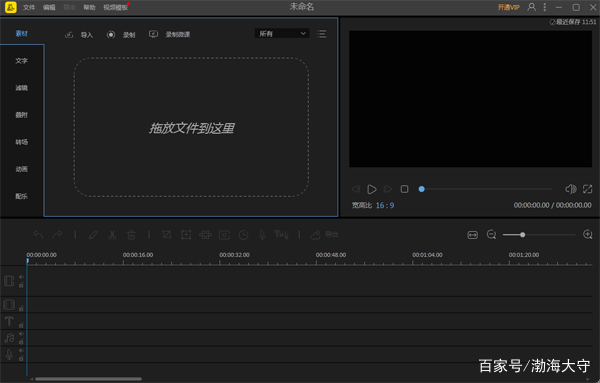Click the record circle icon
Viewport: 600px width, 383px height.
click(x=111, y=34)
